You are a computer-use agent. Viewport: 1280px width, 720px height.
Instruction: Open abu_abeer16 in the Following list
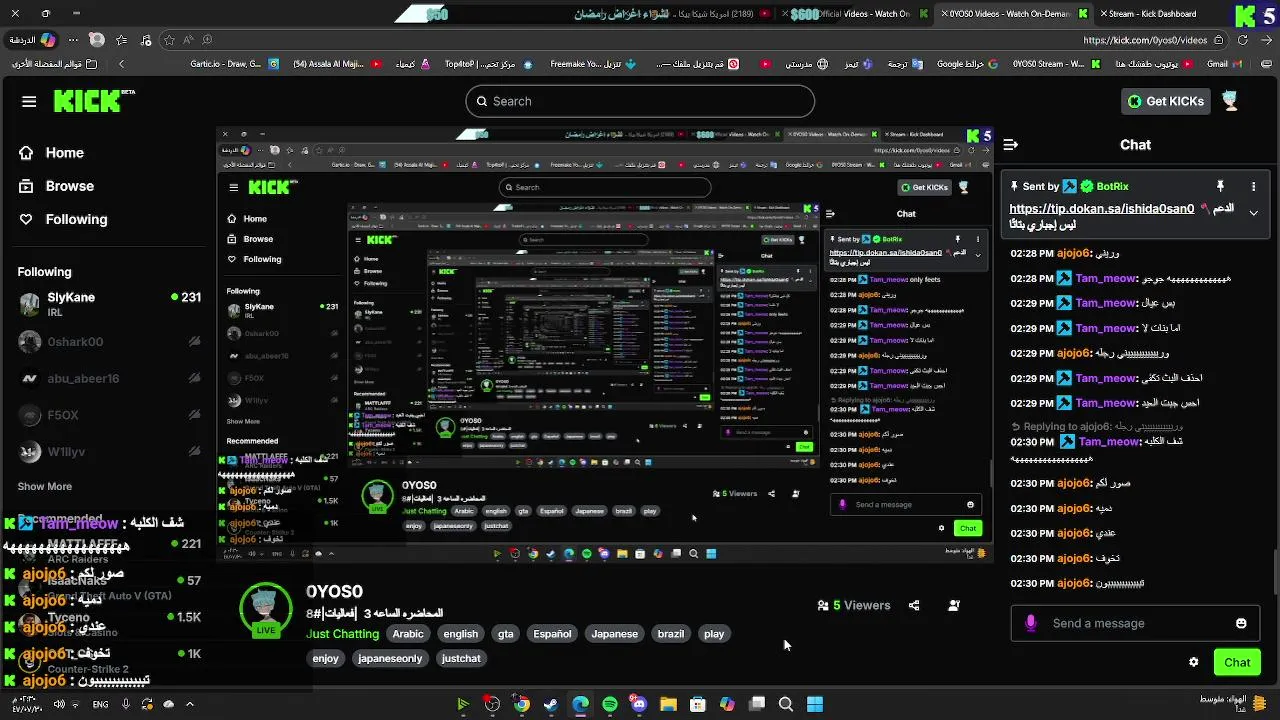point(110,378)
